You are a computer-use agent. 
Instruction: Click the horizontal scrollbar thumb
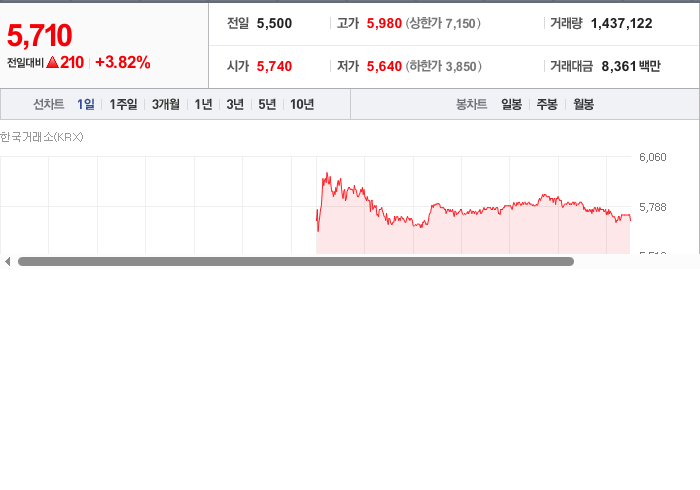(x=296, y=262)
